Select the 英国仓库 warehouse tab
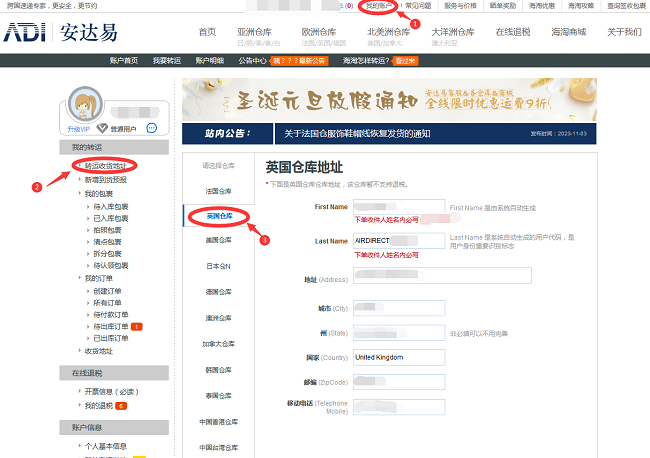The height and width of the screenshot is (458, 650). [219, 215]
